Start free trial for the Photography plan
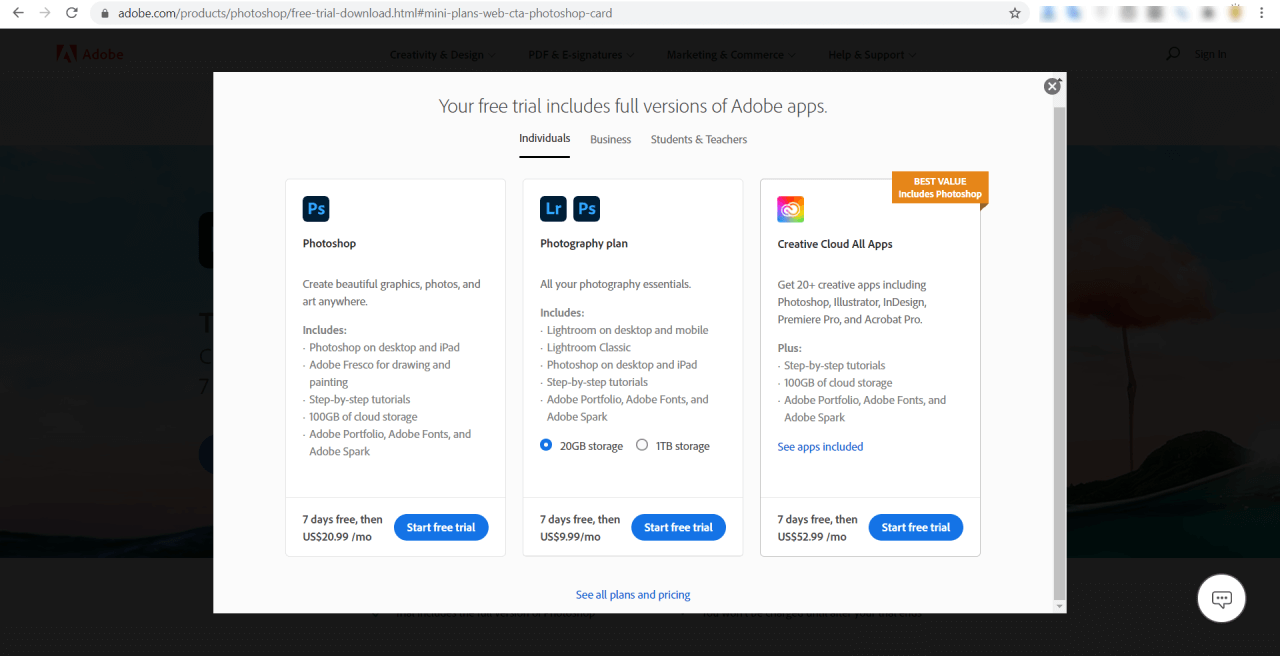 click(678, 527)
